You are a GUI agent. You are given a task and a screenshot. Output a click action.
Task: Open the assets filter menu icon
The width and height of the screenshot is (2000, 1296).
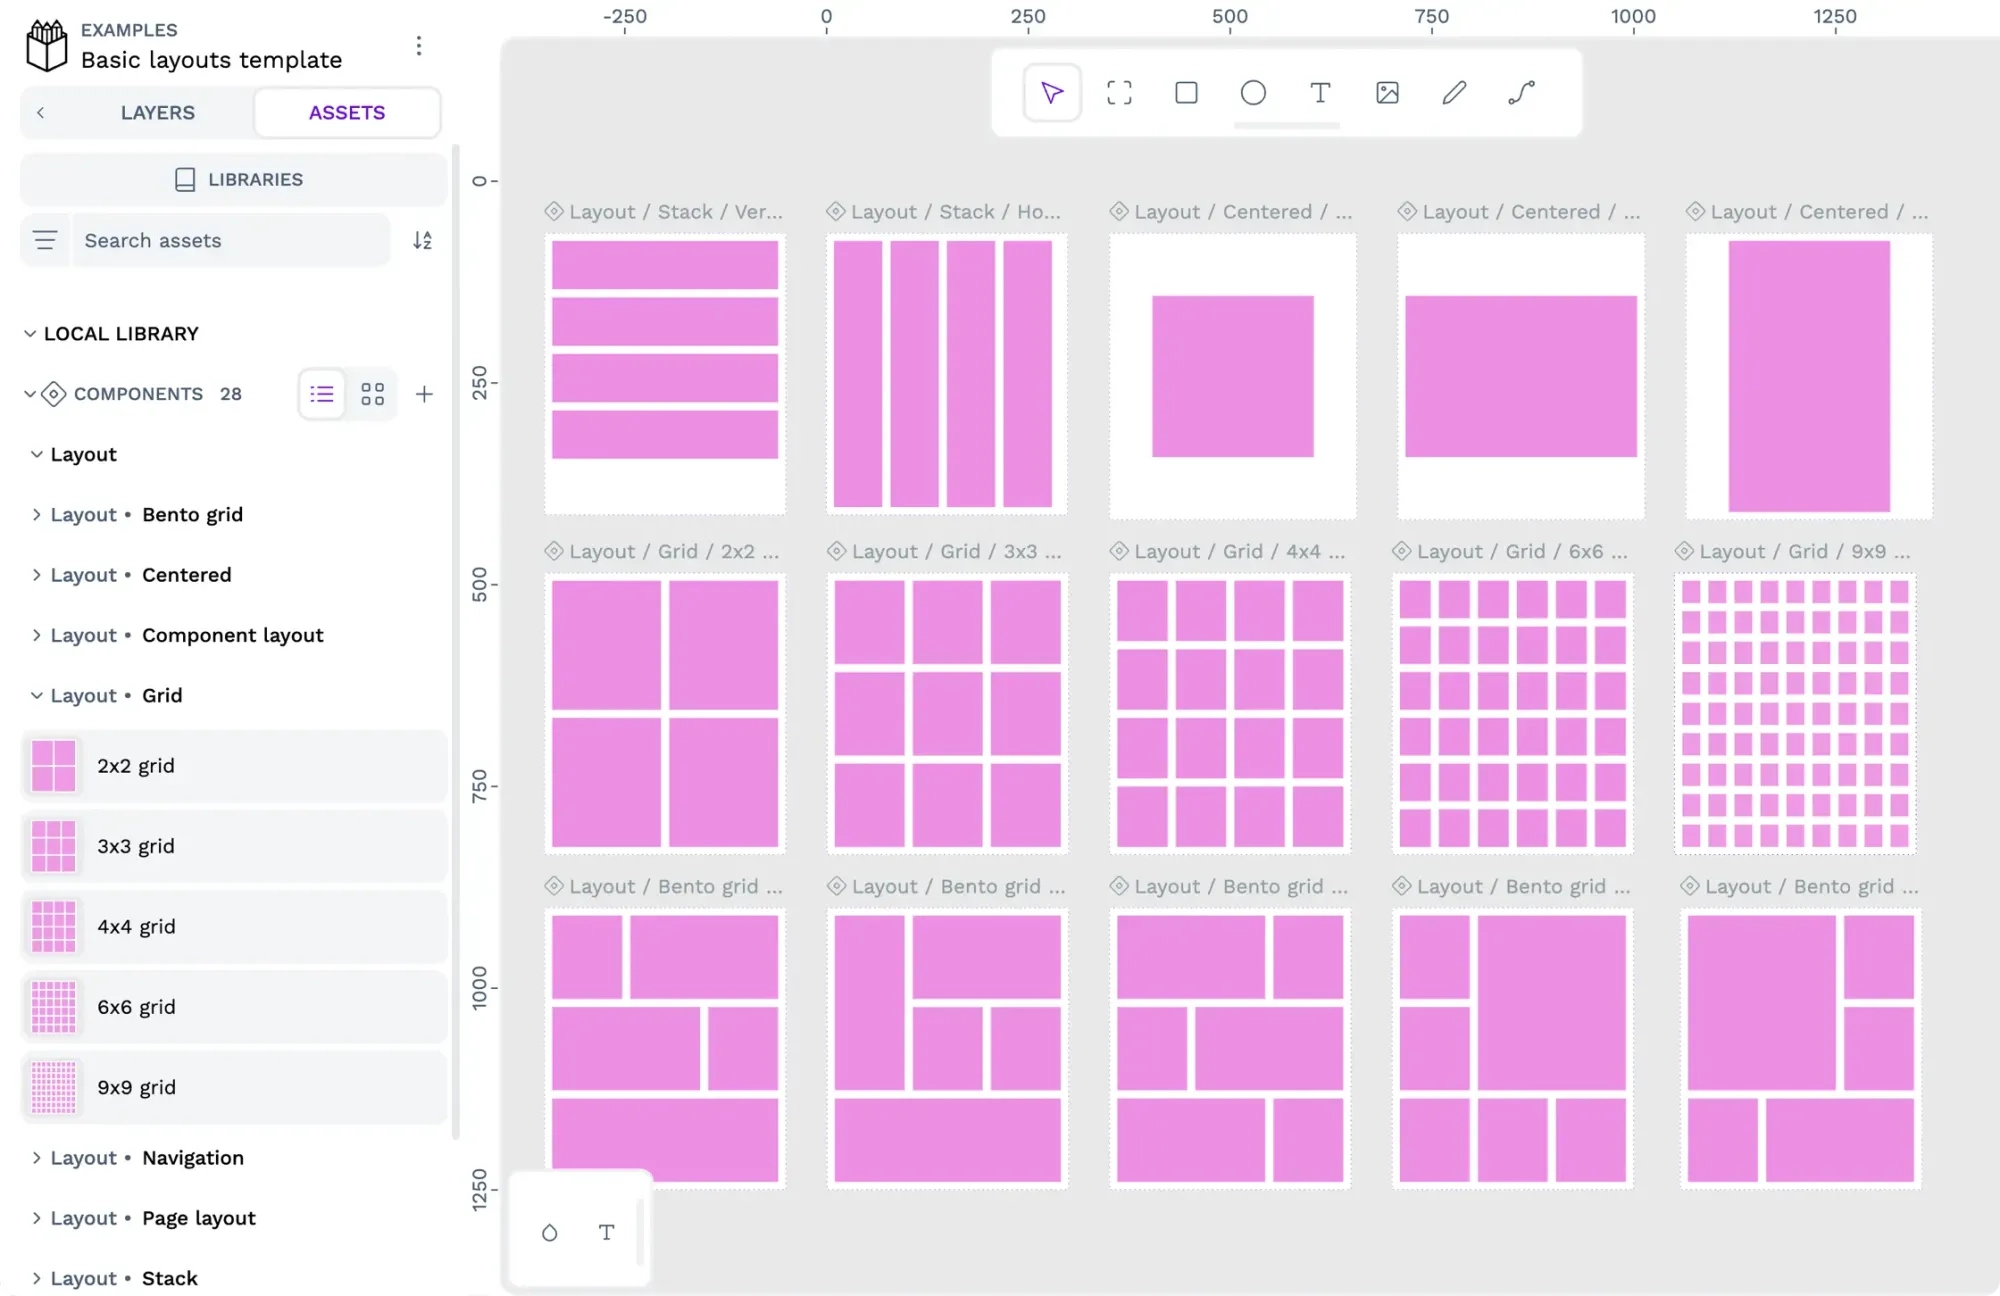[45, 240]
